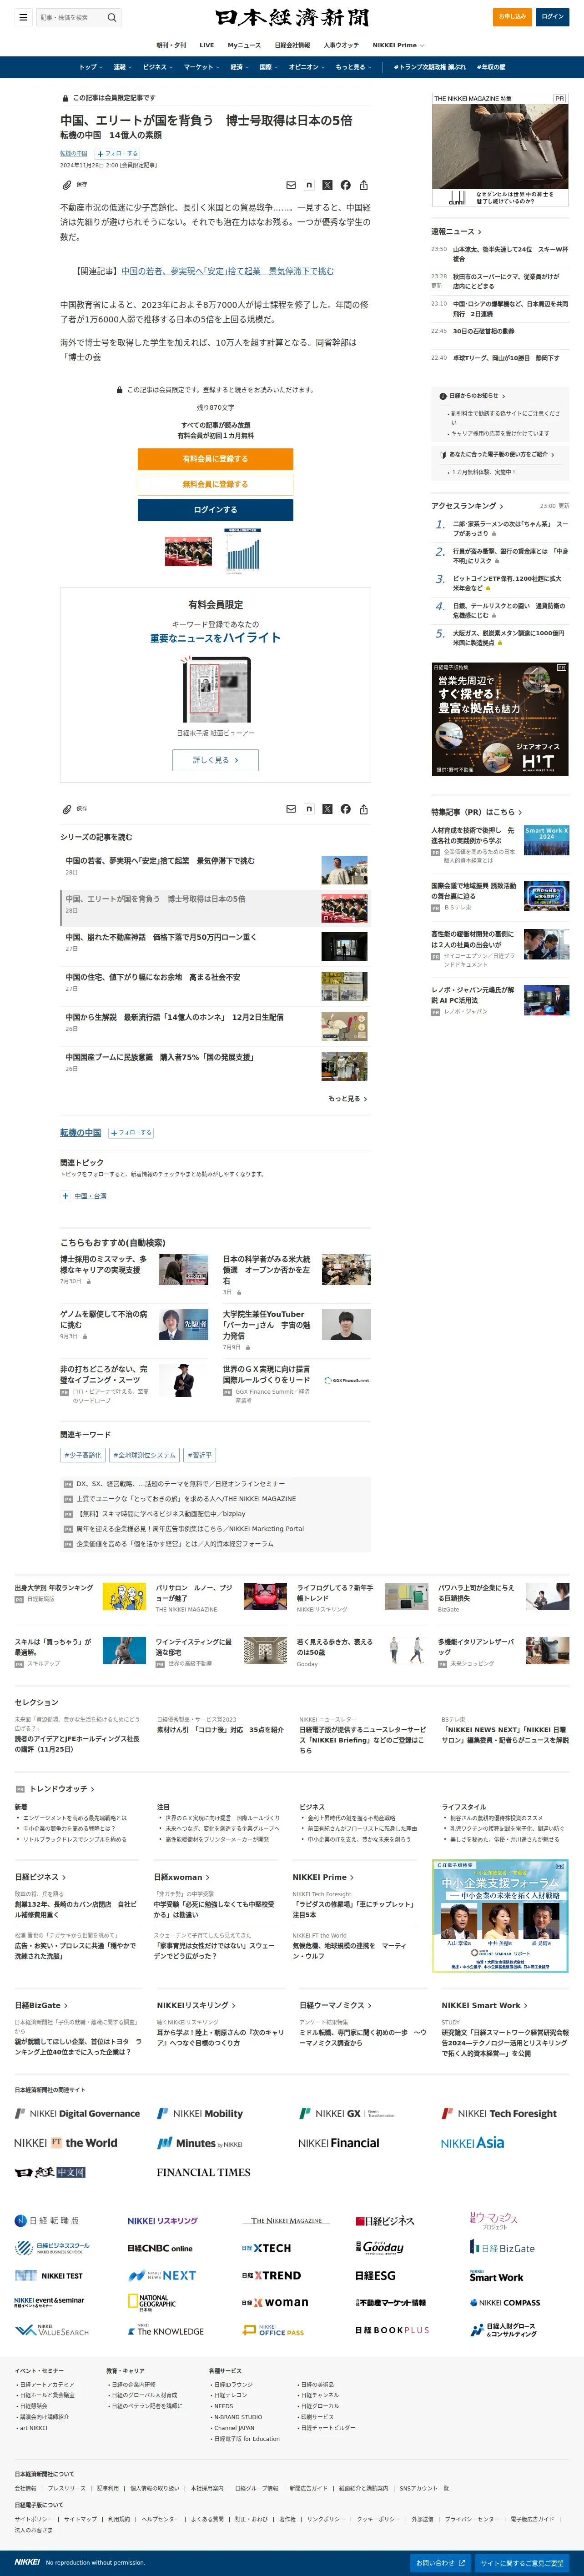Open the #トランプ次期政権 顔ぶれ tag

pyautogui.click(x=430, y=67)
